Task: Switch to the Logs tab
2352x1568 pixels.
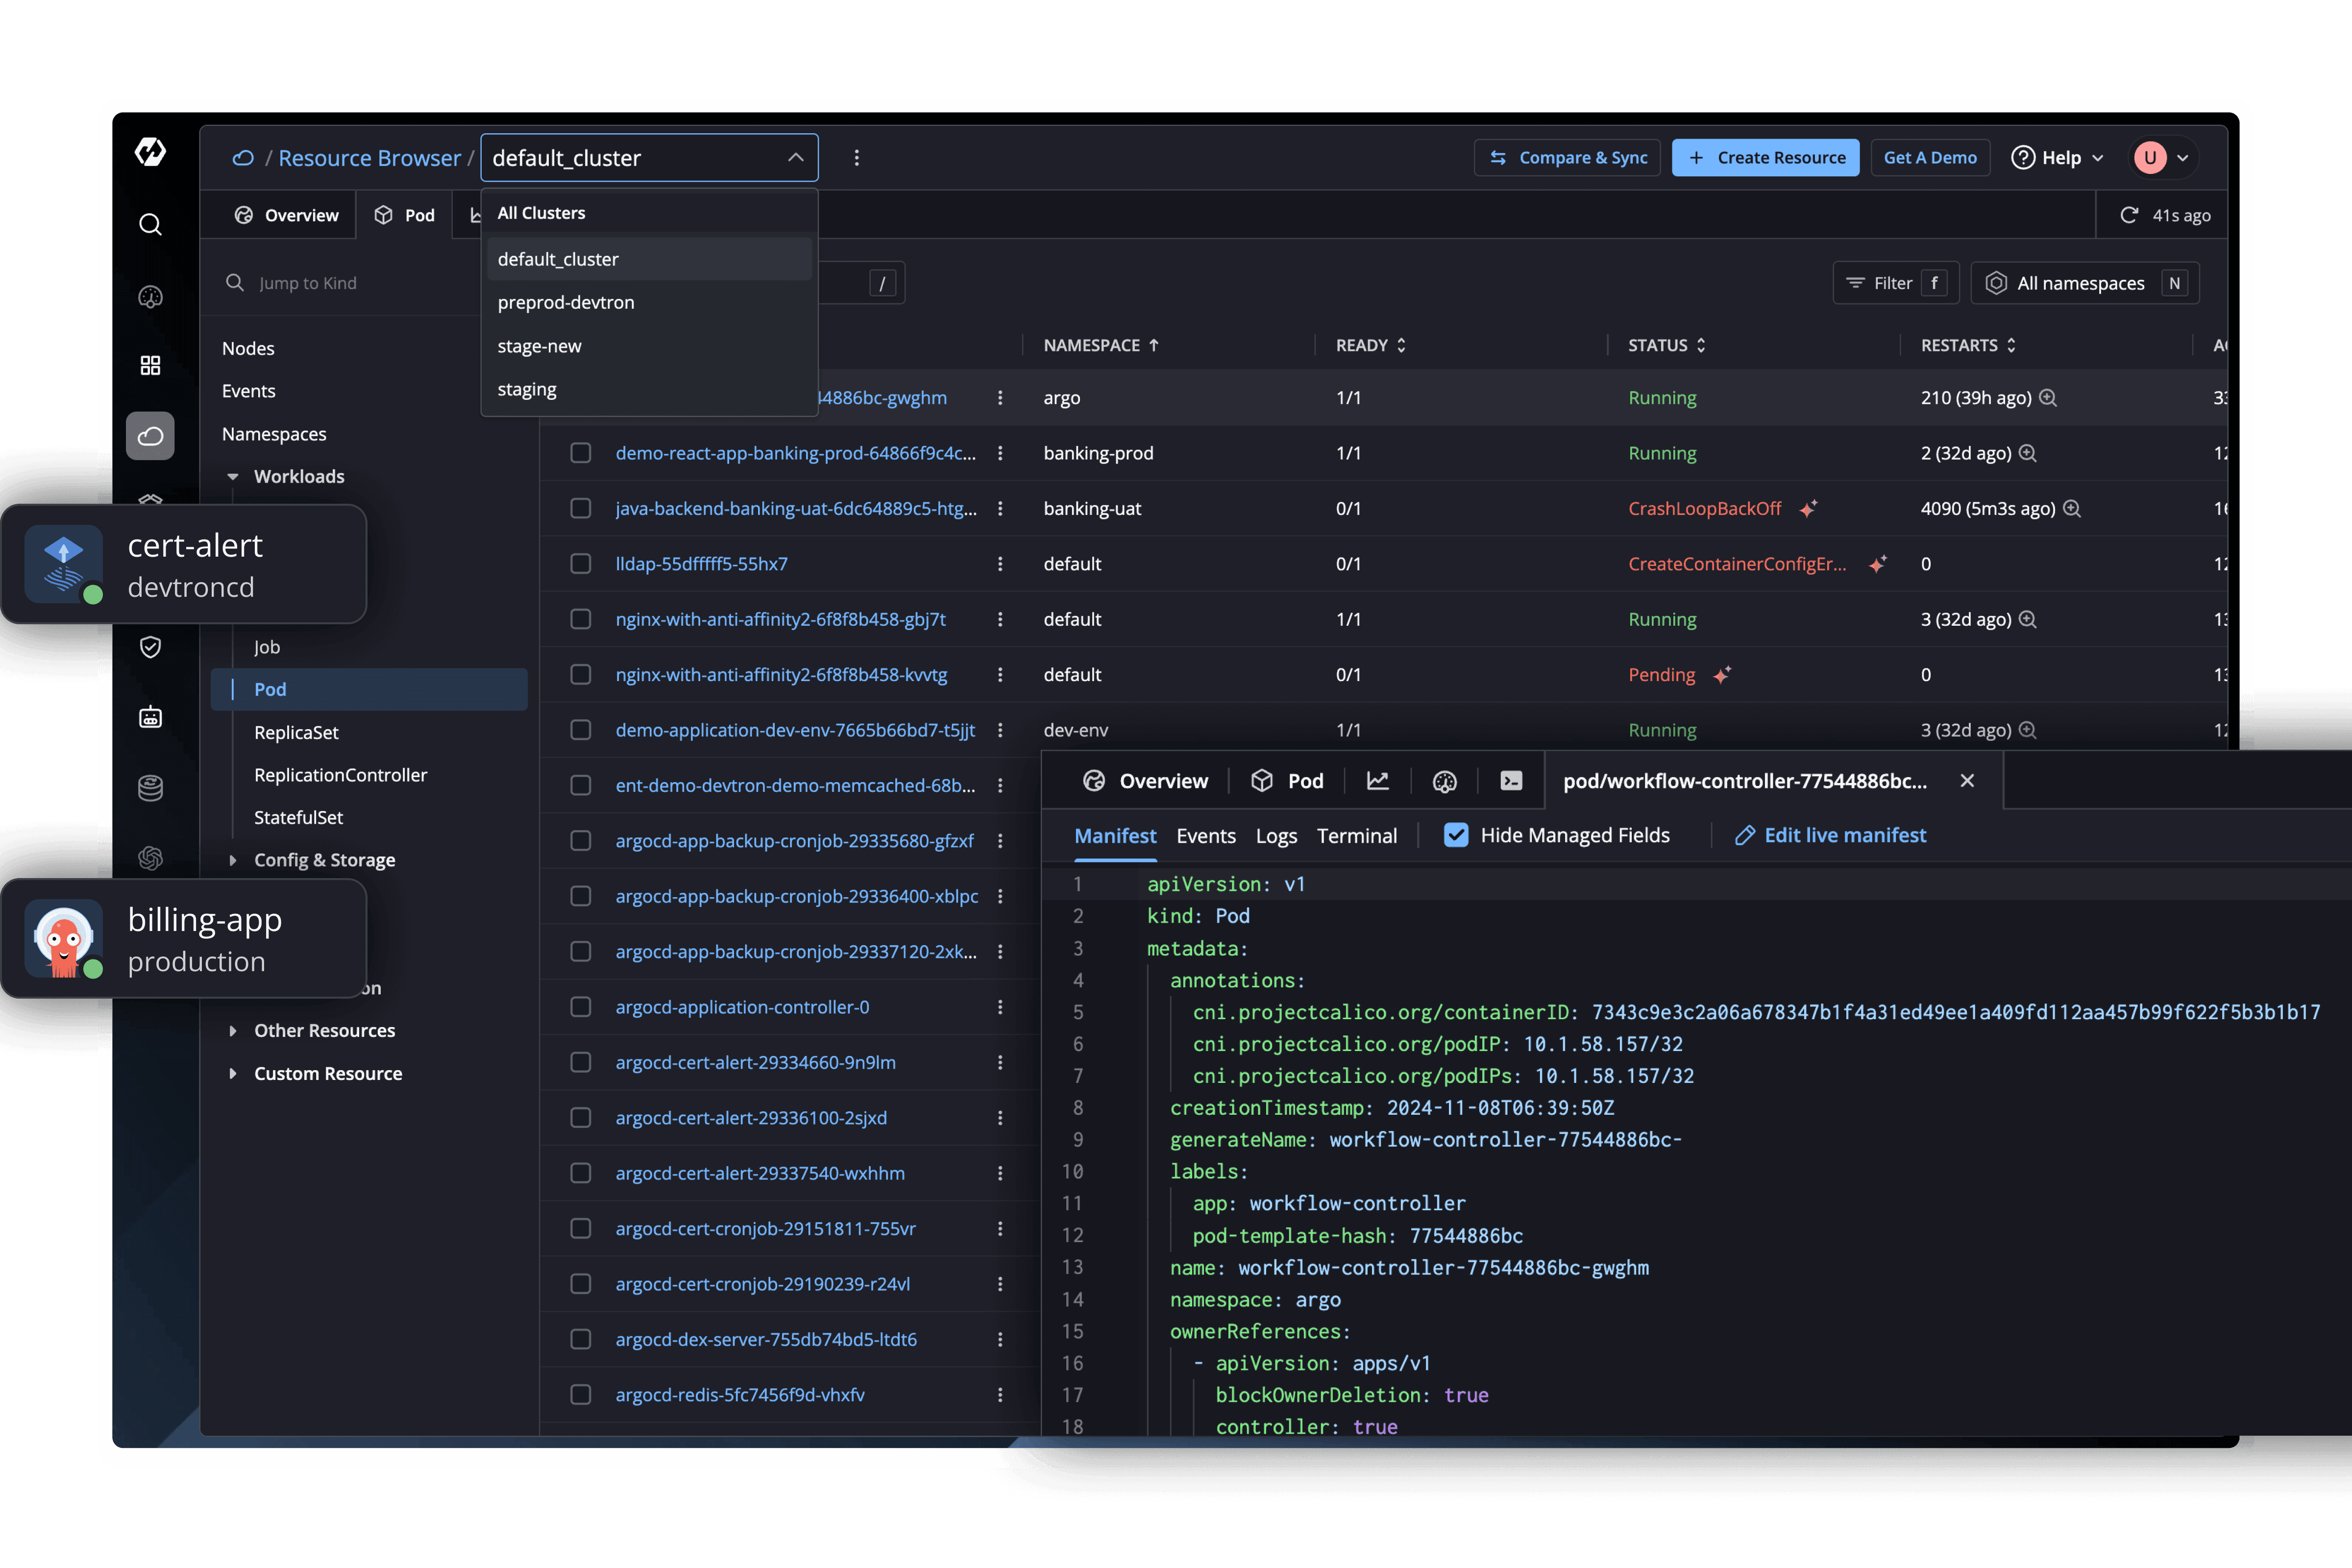Action: tap(1276, 835)
